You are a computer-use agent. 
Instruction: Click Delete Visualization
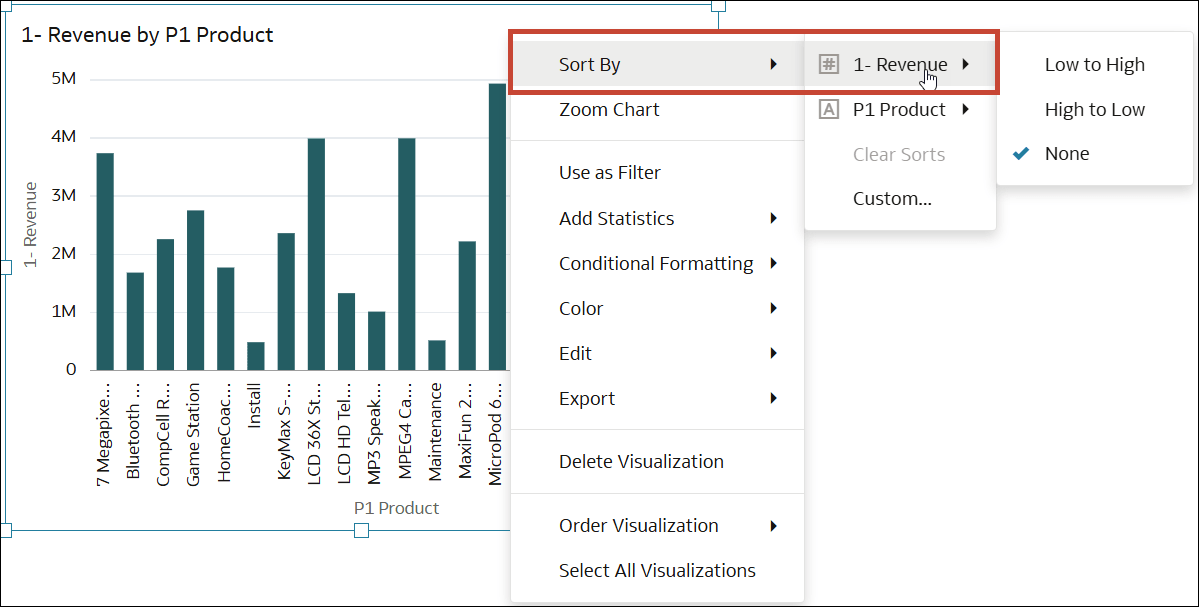pyautogui.click(x=641, y=461)
